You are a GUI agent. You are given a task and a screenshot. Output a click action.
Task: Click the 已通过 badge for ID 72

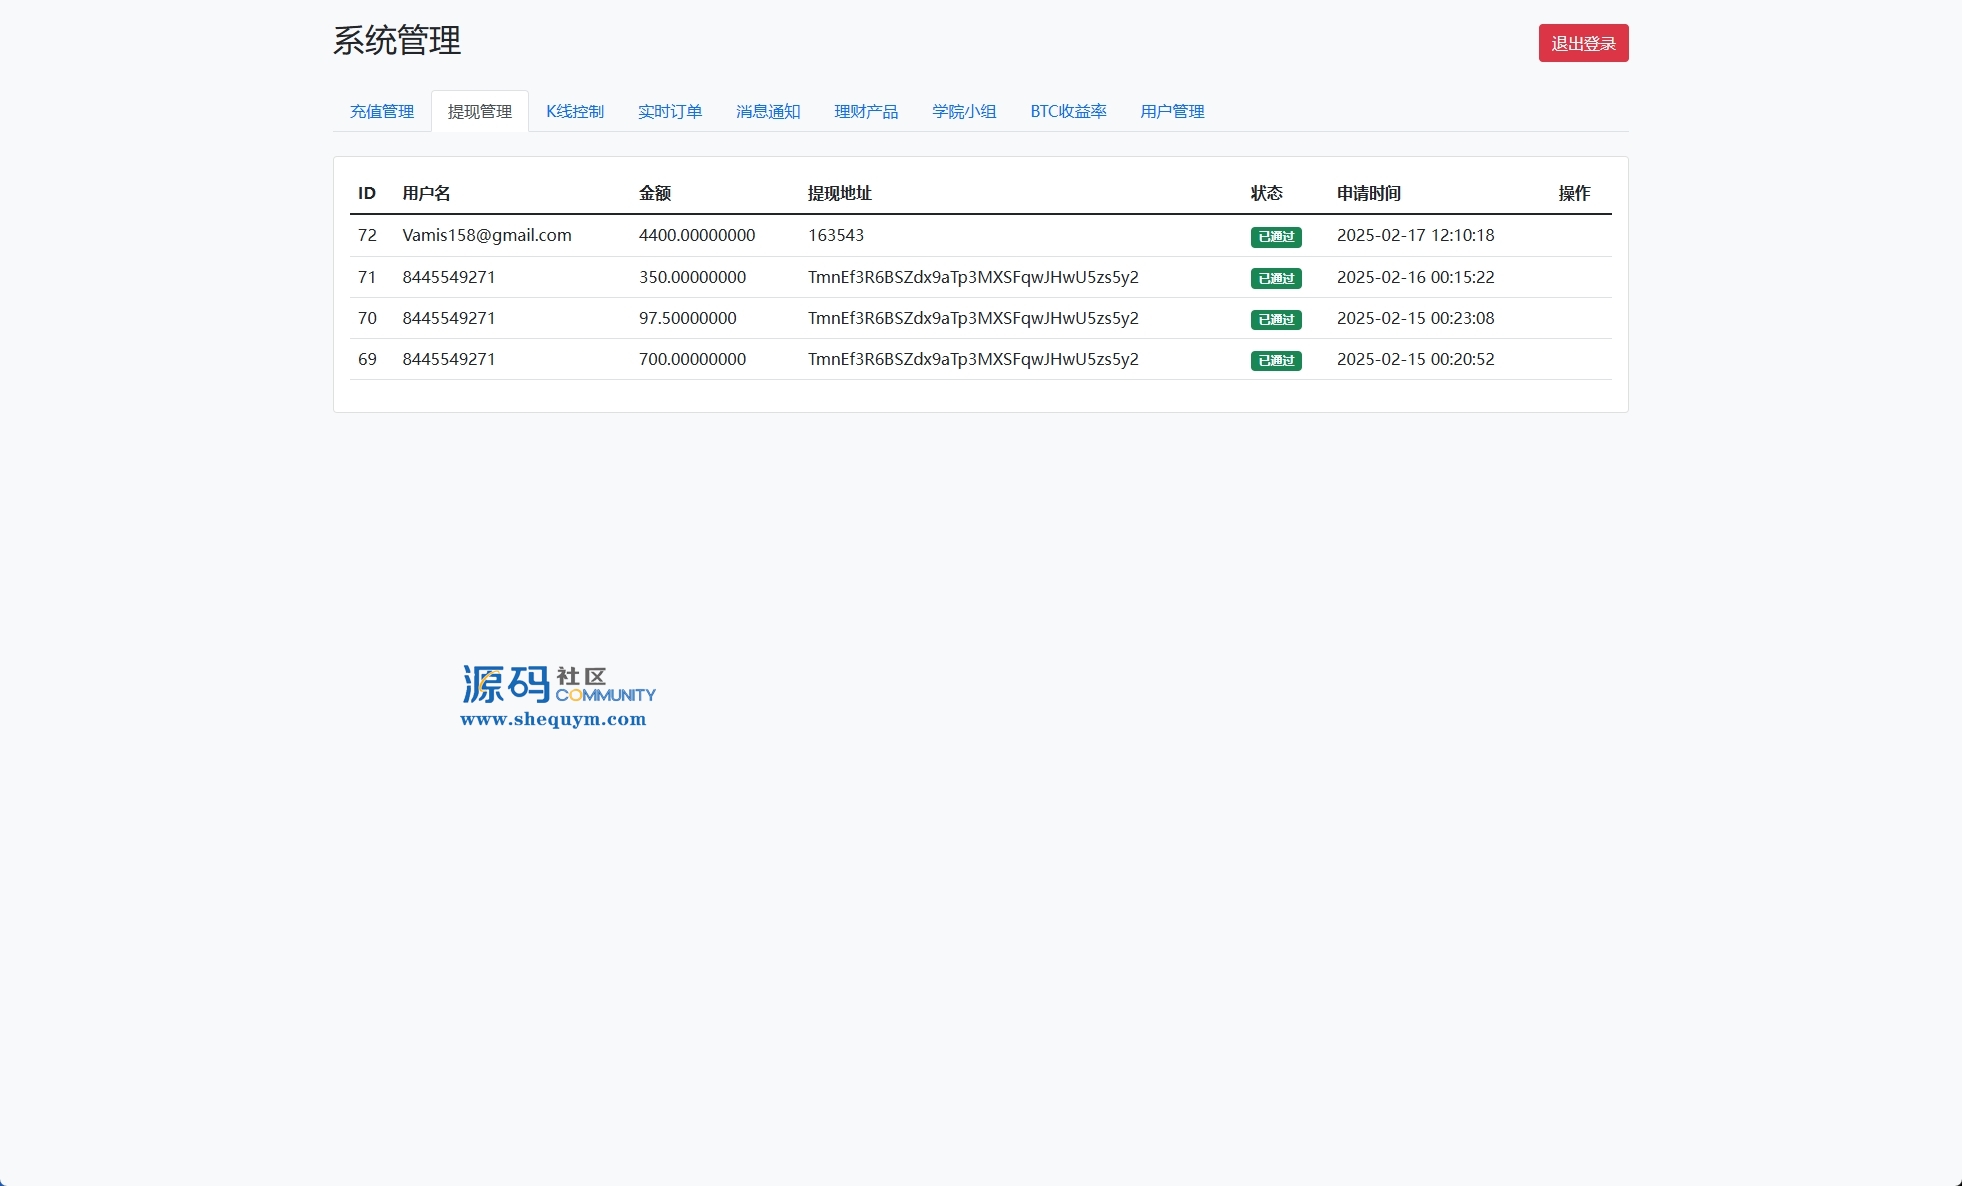point(1276,237)
